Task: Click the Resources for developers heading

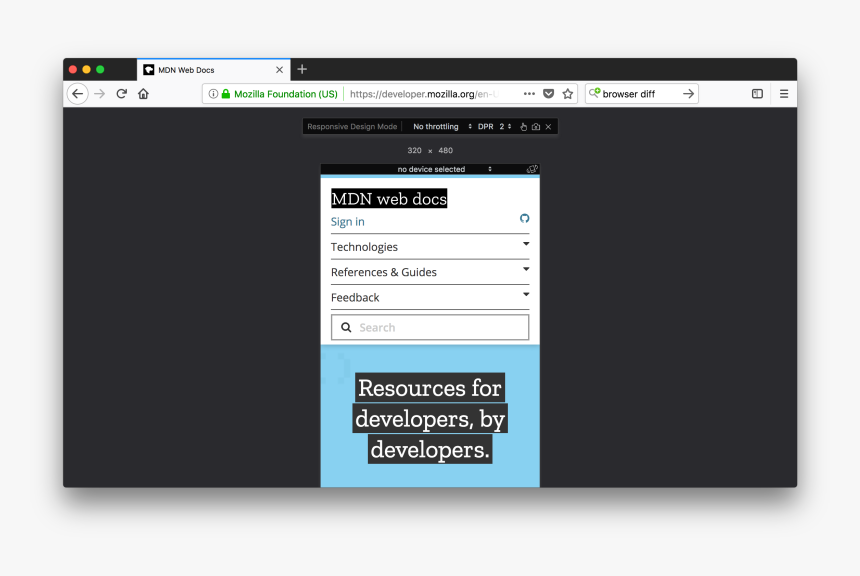Action: [x=430, y=419]
